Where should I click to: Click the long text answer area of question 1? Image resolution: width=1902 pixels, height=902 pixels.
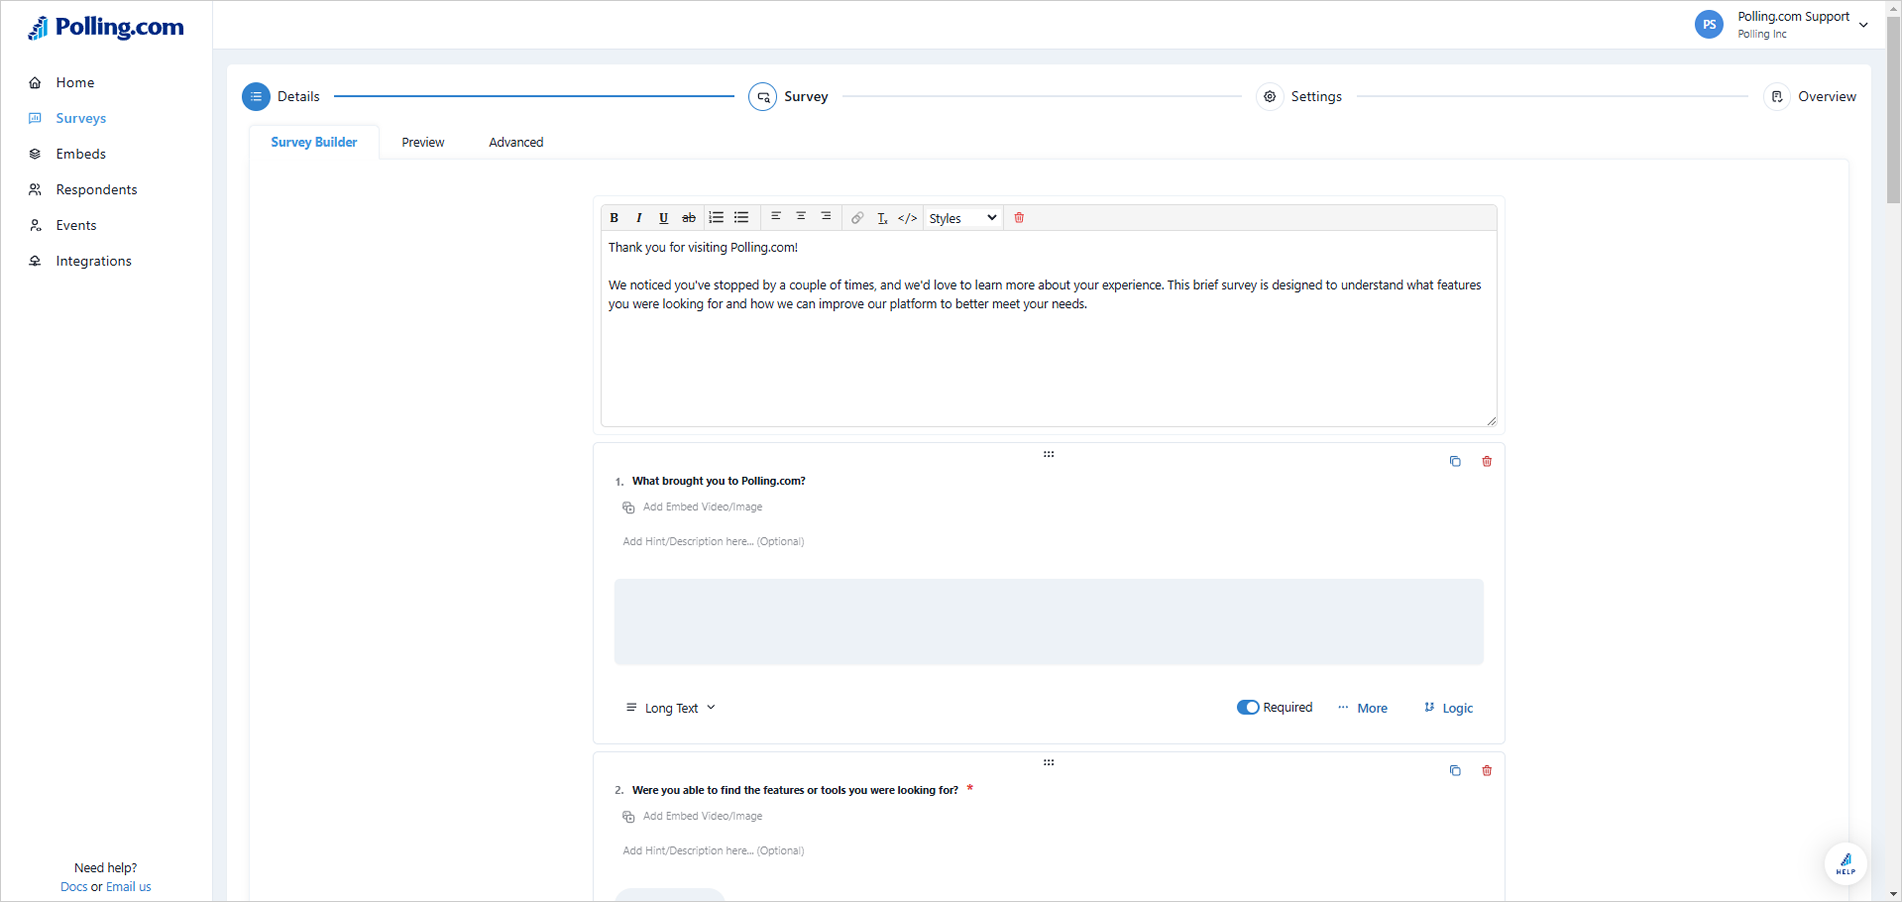pyautogui.click(x=1048, y=621)
